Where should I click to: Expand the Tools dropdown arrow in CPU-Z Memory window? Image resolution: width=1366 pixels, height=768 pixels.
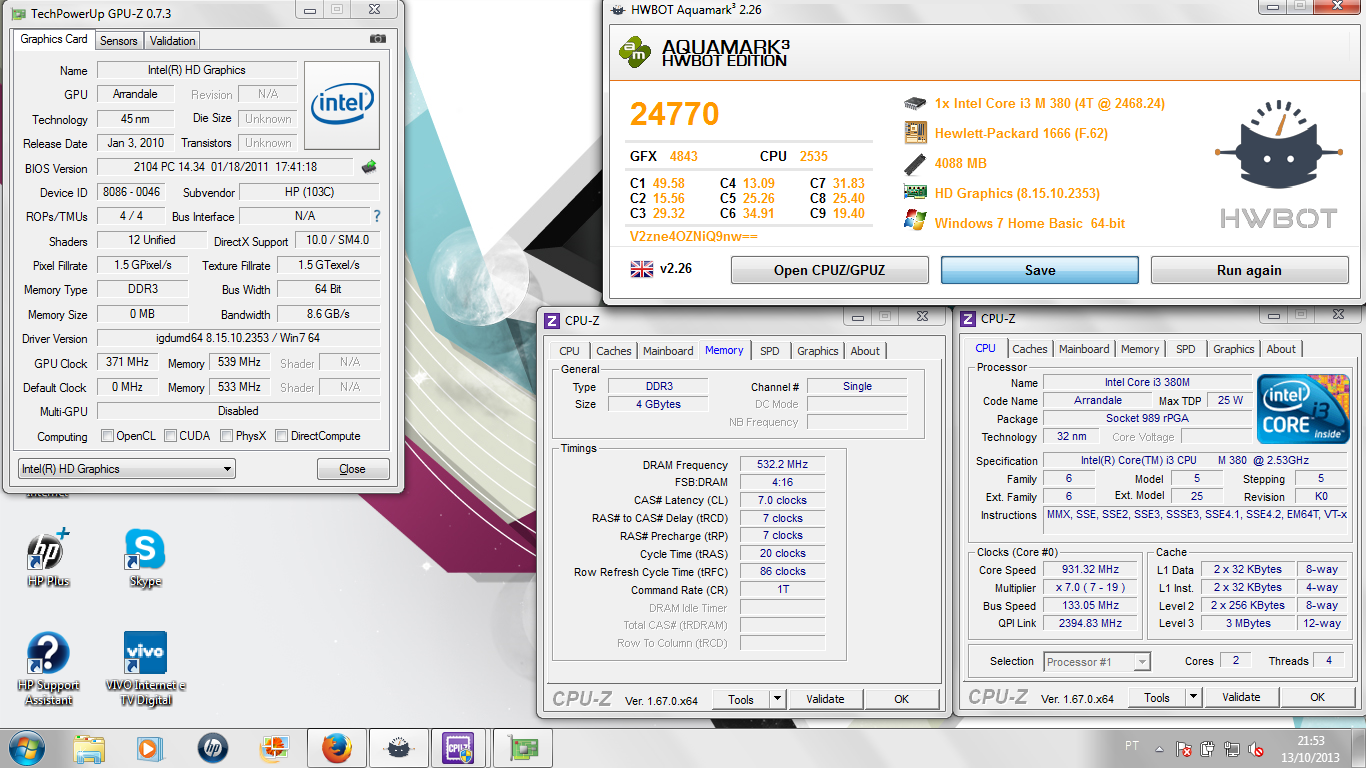coord(777,699)
